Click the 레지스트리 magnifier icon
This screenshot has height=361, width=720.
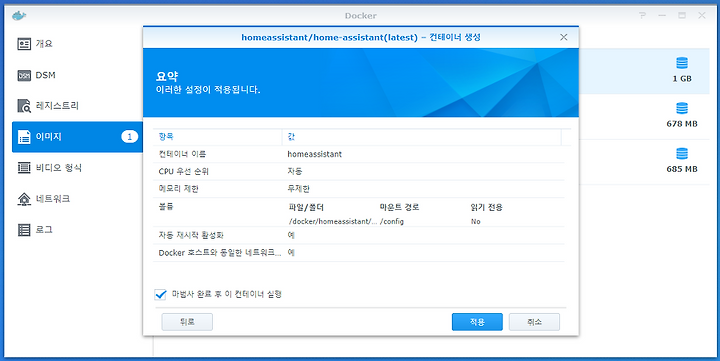[x=24, y=106]
